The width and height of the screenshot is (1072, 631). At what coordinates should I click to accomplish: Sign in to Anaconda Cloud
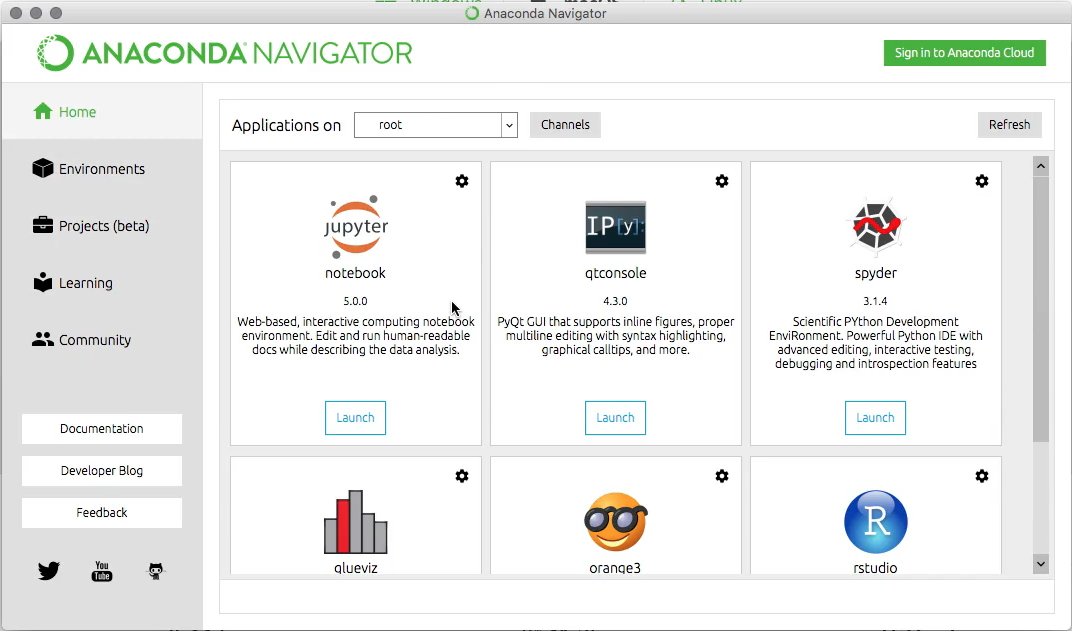[964, 52]
